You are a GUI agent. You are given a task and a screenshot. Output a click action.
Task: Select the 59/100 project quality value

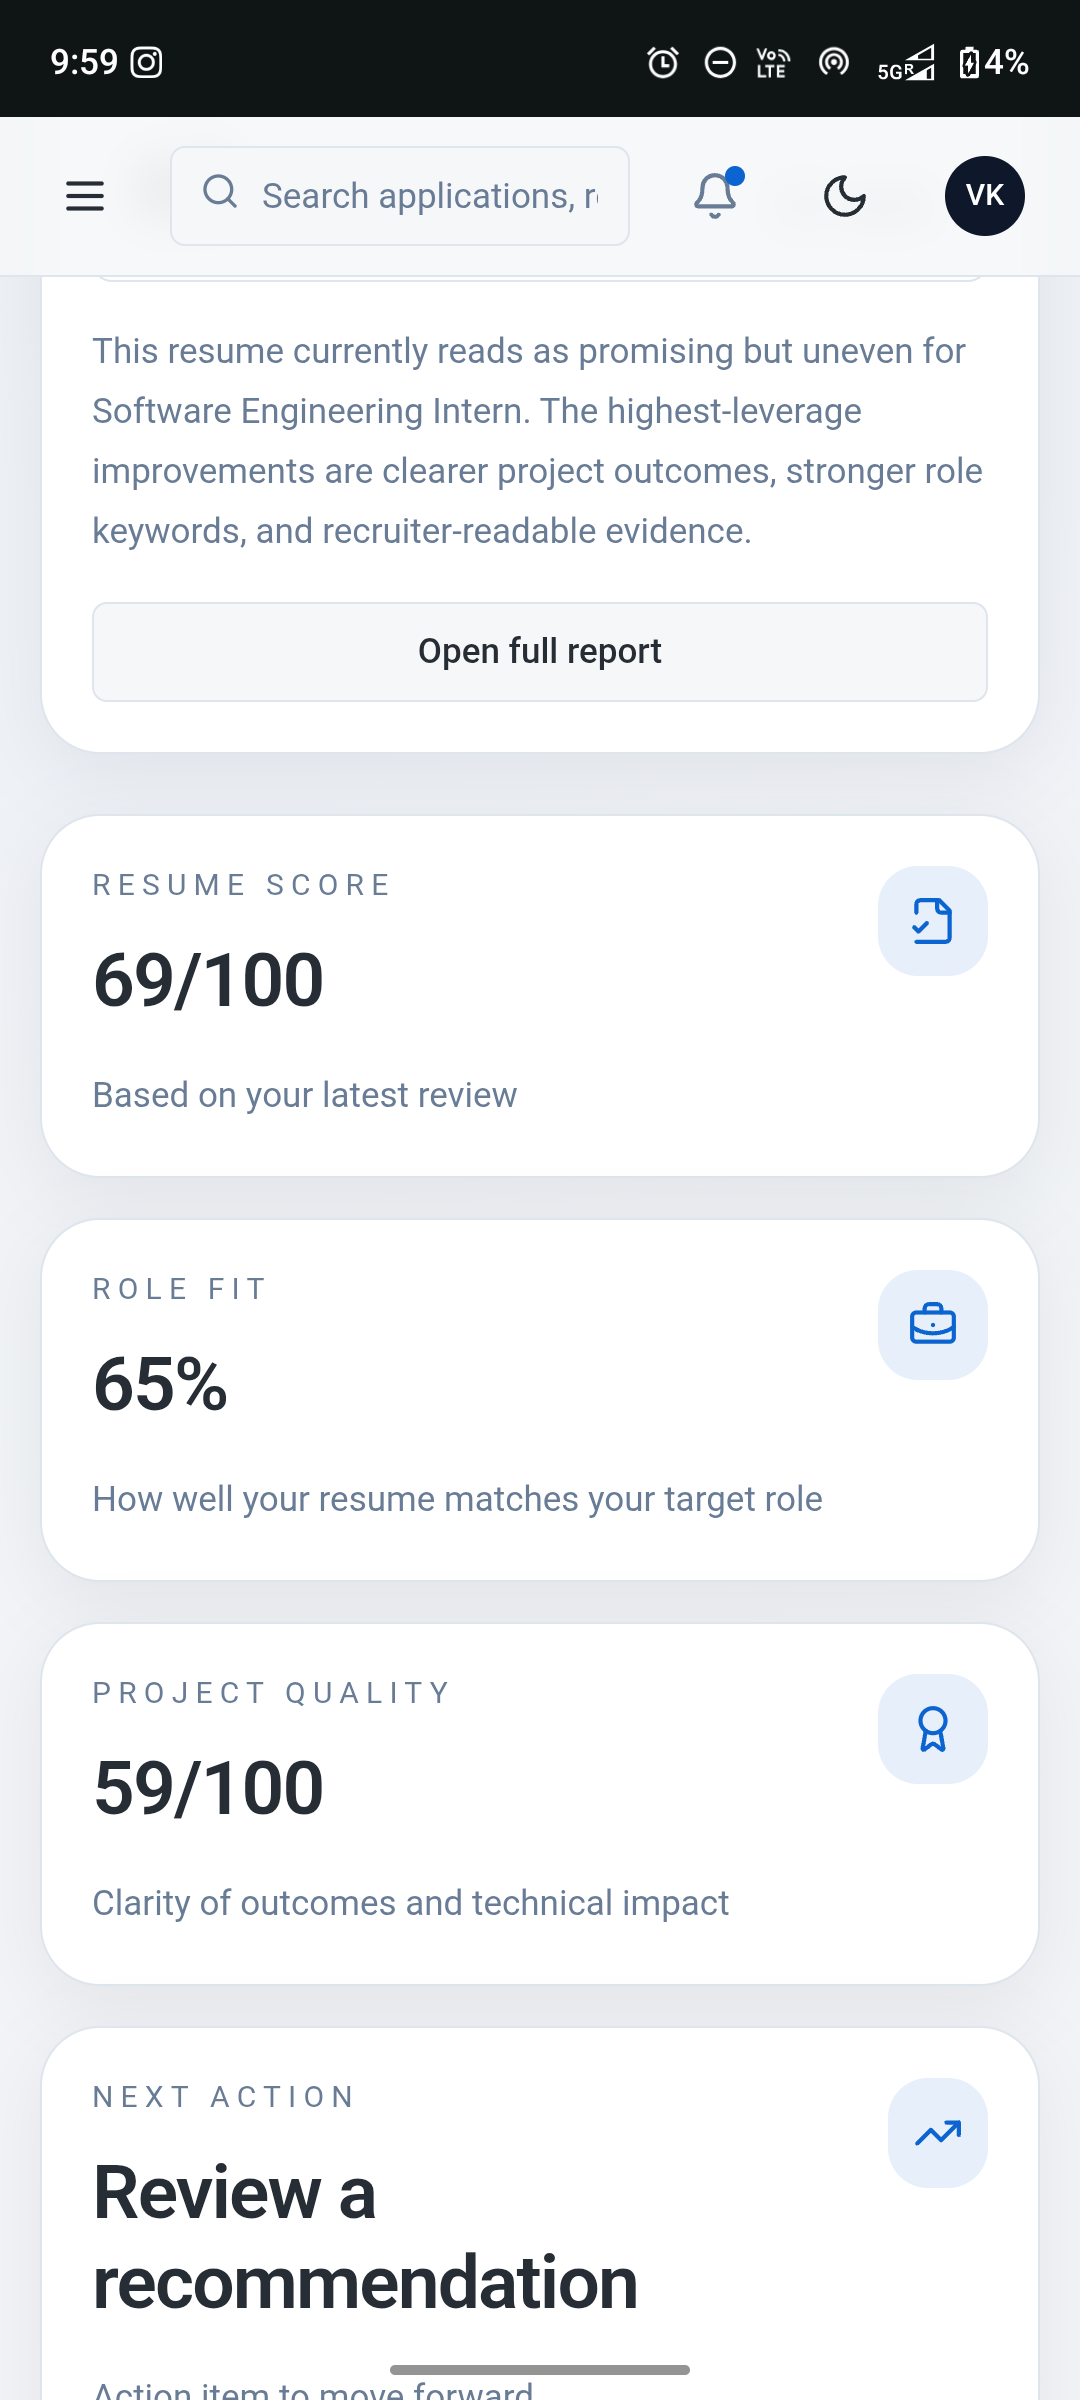[x=208, y=1788]
